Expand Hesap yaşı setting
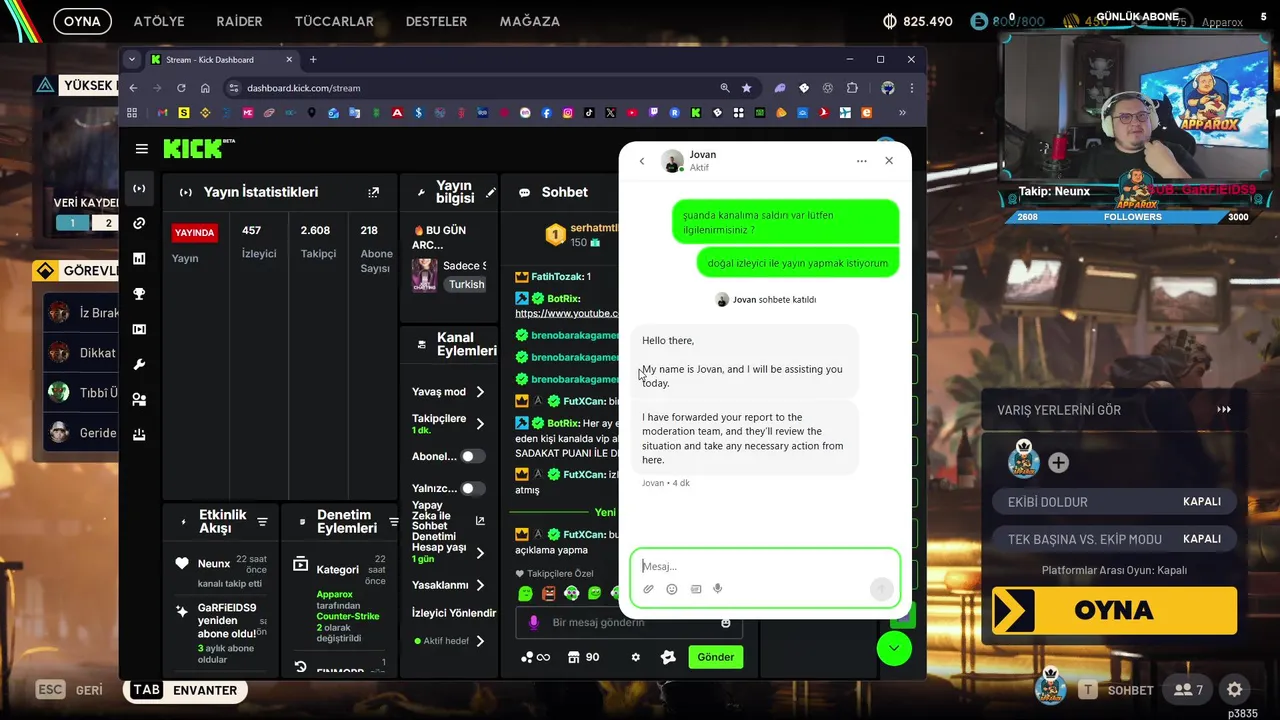 [x=480, y=553]
